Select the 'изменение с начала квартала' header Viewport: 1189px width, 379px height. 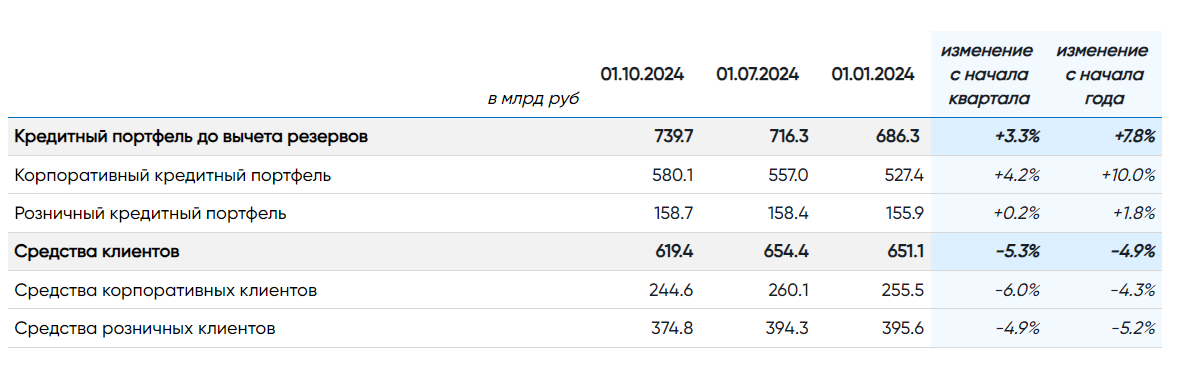click(987, 74)
